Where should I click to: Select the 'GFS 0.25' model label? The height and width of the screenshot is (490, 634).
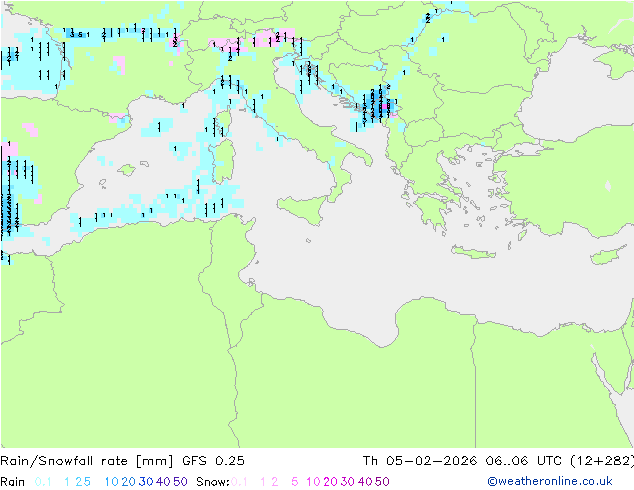pyautogui.click(x=213, y=461)
